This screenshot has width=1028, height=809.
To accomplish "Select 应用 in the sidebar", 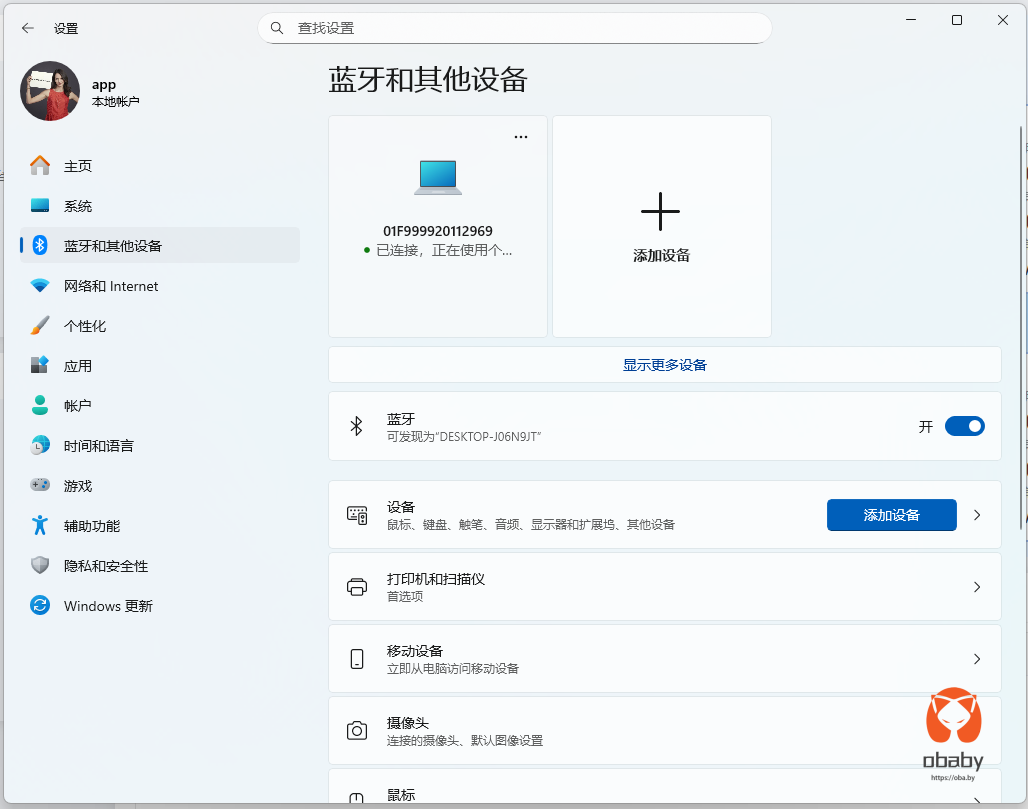I will [x=78, y=366].
